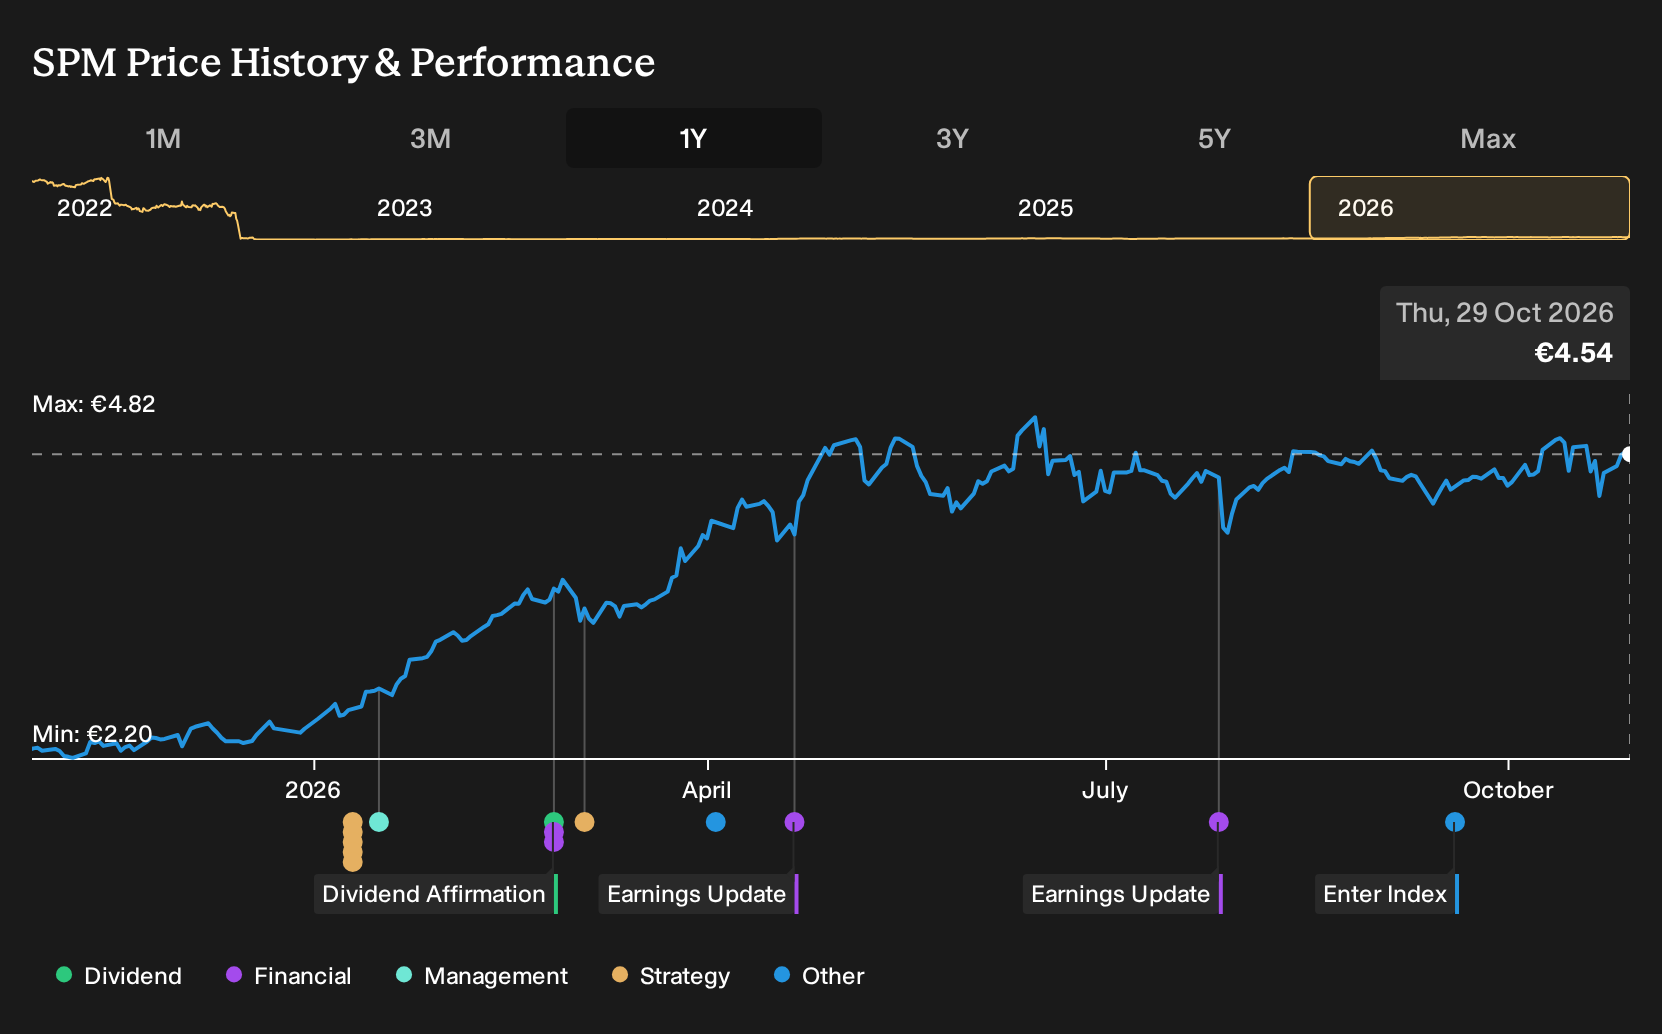This screenshot has width=1662, height=1034.
Task: Jump to 2024 in the overview timeline
Action: click(x=725, y=208)
